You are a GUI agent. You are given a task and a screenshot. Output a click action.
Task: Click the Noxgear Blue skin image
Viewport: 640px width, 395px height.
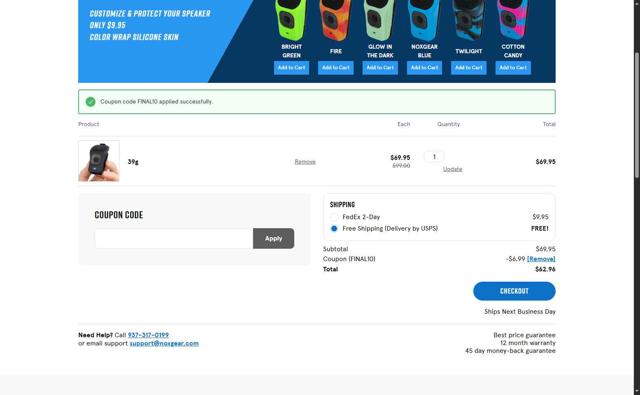coord(424,20)
